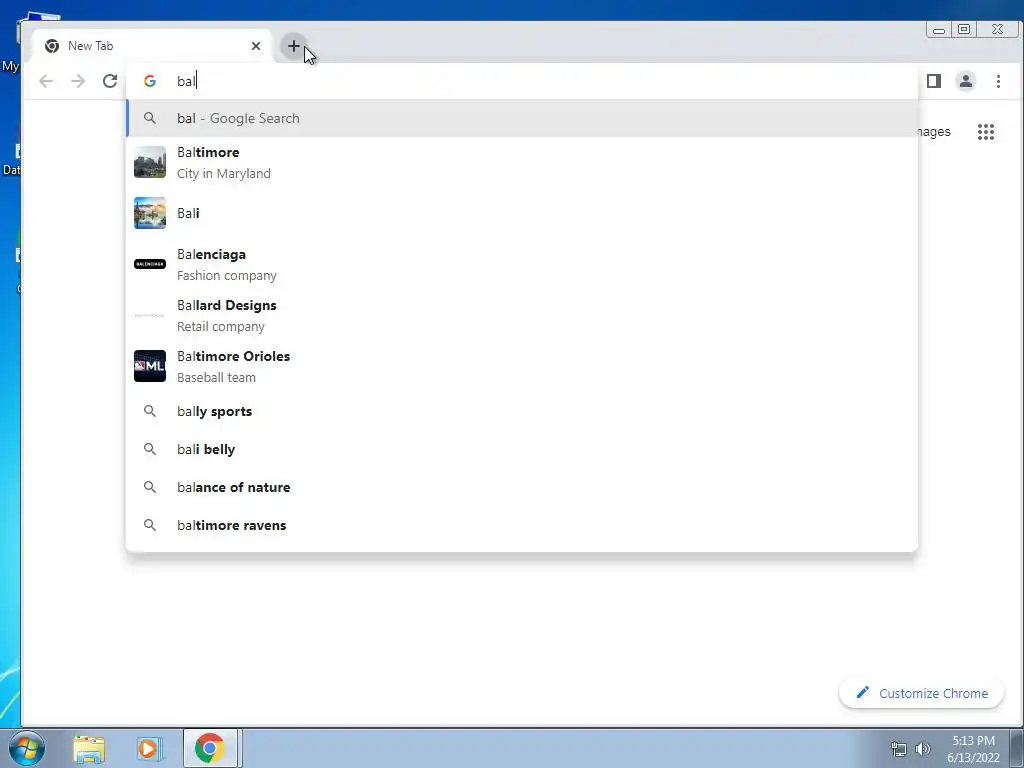1024x768 pixels.
Task: Launch Windows Media Player from taskbar
Action: (x=149, y=748)
